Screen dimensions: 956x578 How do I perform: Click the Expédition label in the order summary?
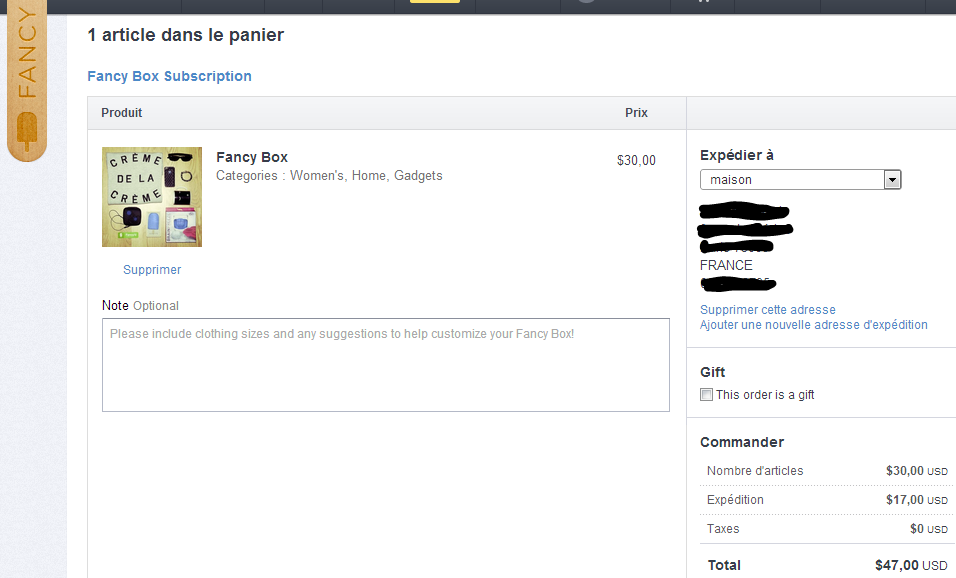(734, 500)
